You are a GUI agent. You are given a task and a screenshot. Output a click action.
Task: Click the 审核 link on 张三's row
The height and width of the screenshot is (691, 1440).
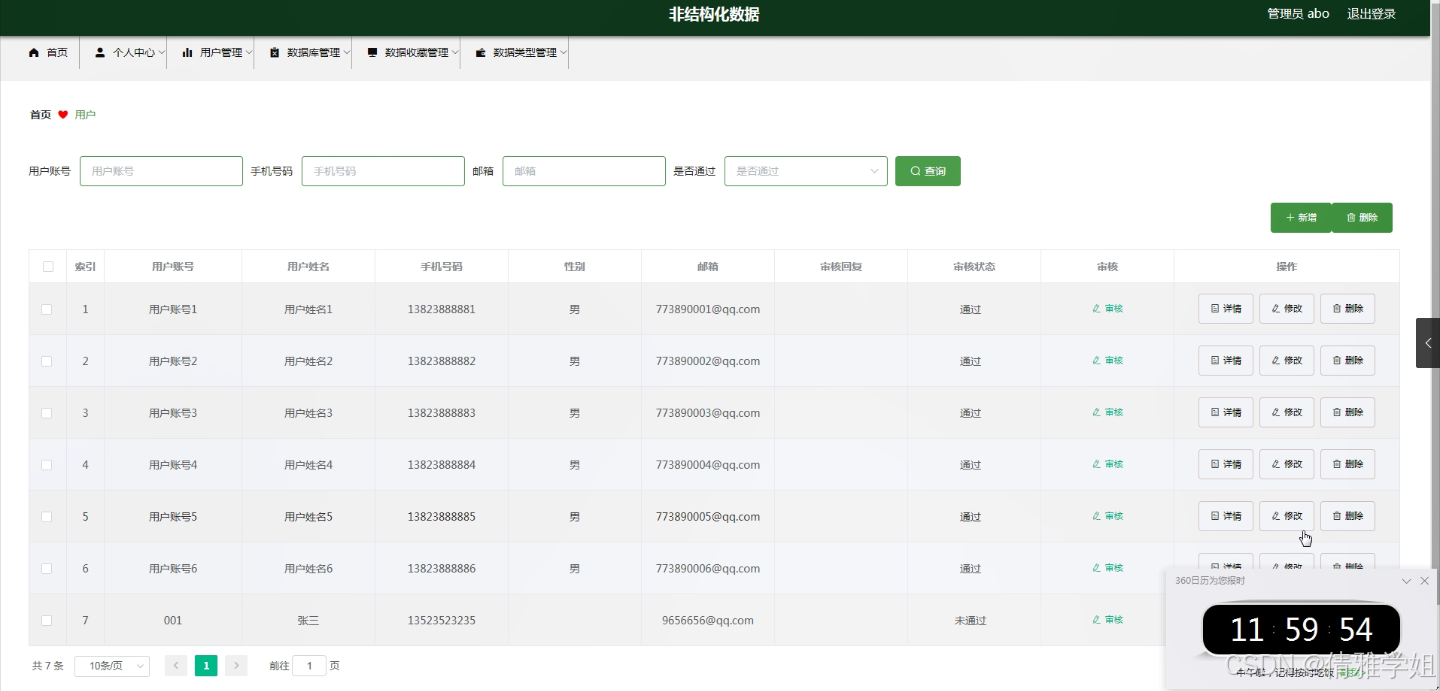[x=1107, y=619]
